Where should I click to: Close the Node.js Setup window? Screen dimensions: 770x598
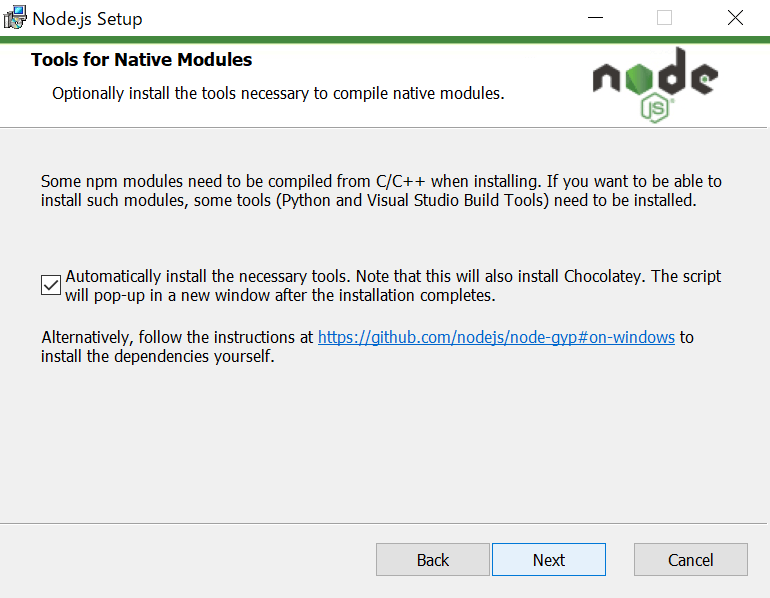click(735, 18)
